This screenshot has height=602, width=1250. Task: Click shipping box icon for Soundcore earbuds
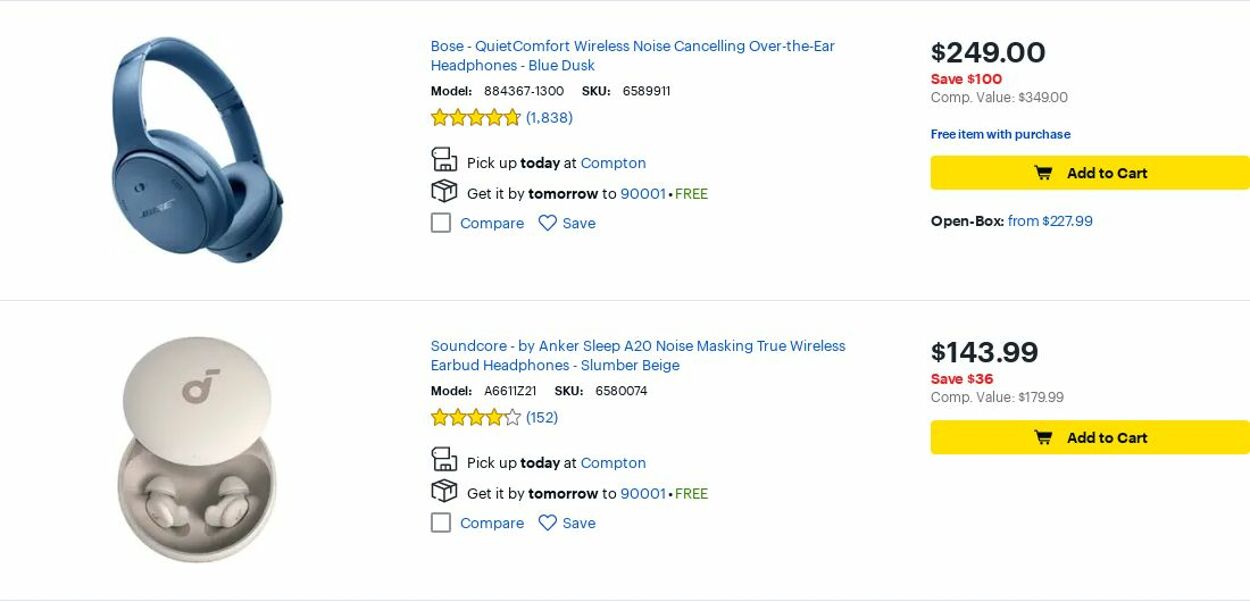coord(444,492)
